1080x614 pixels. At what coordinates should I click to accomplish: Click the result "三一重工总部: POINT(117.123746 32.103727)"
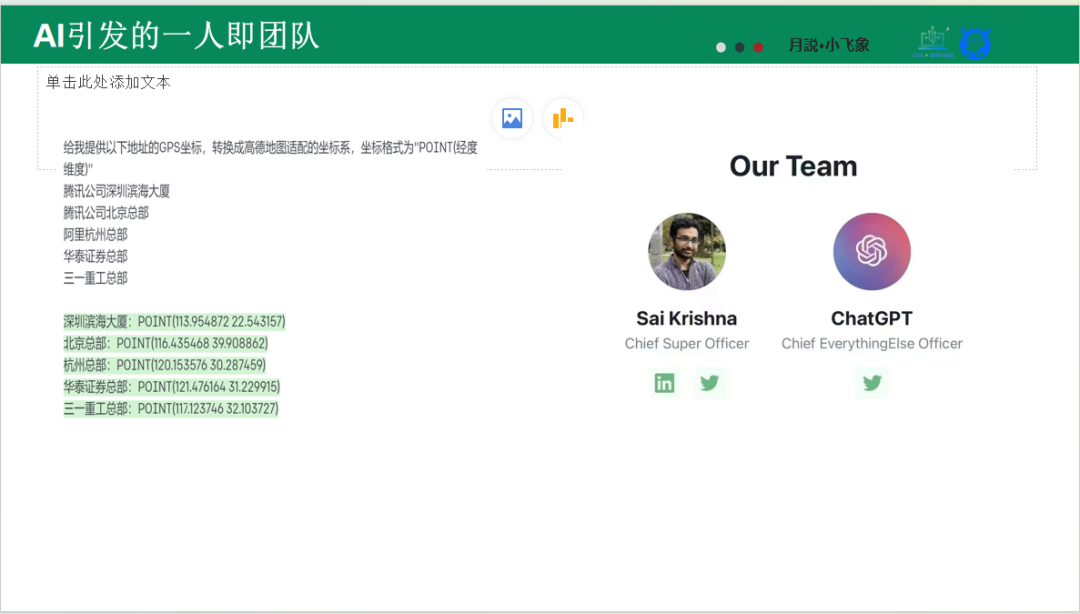tap(171, 409)
